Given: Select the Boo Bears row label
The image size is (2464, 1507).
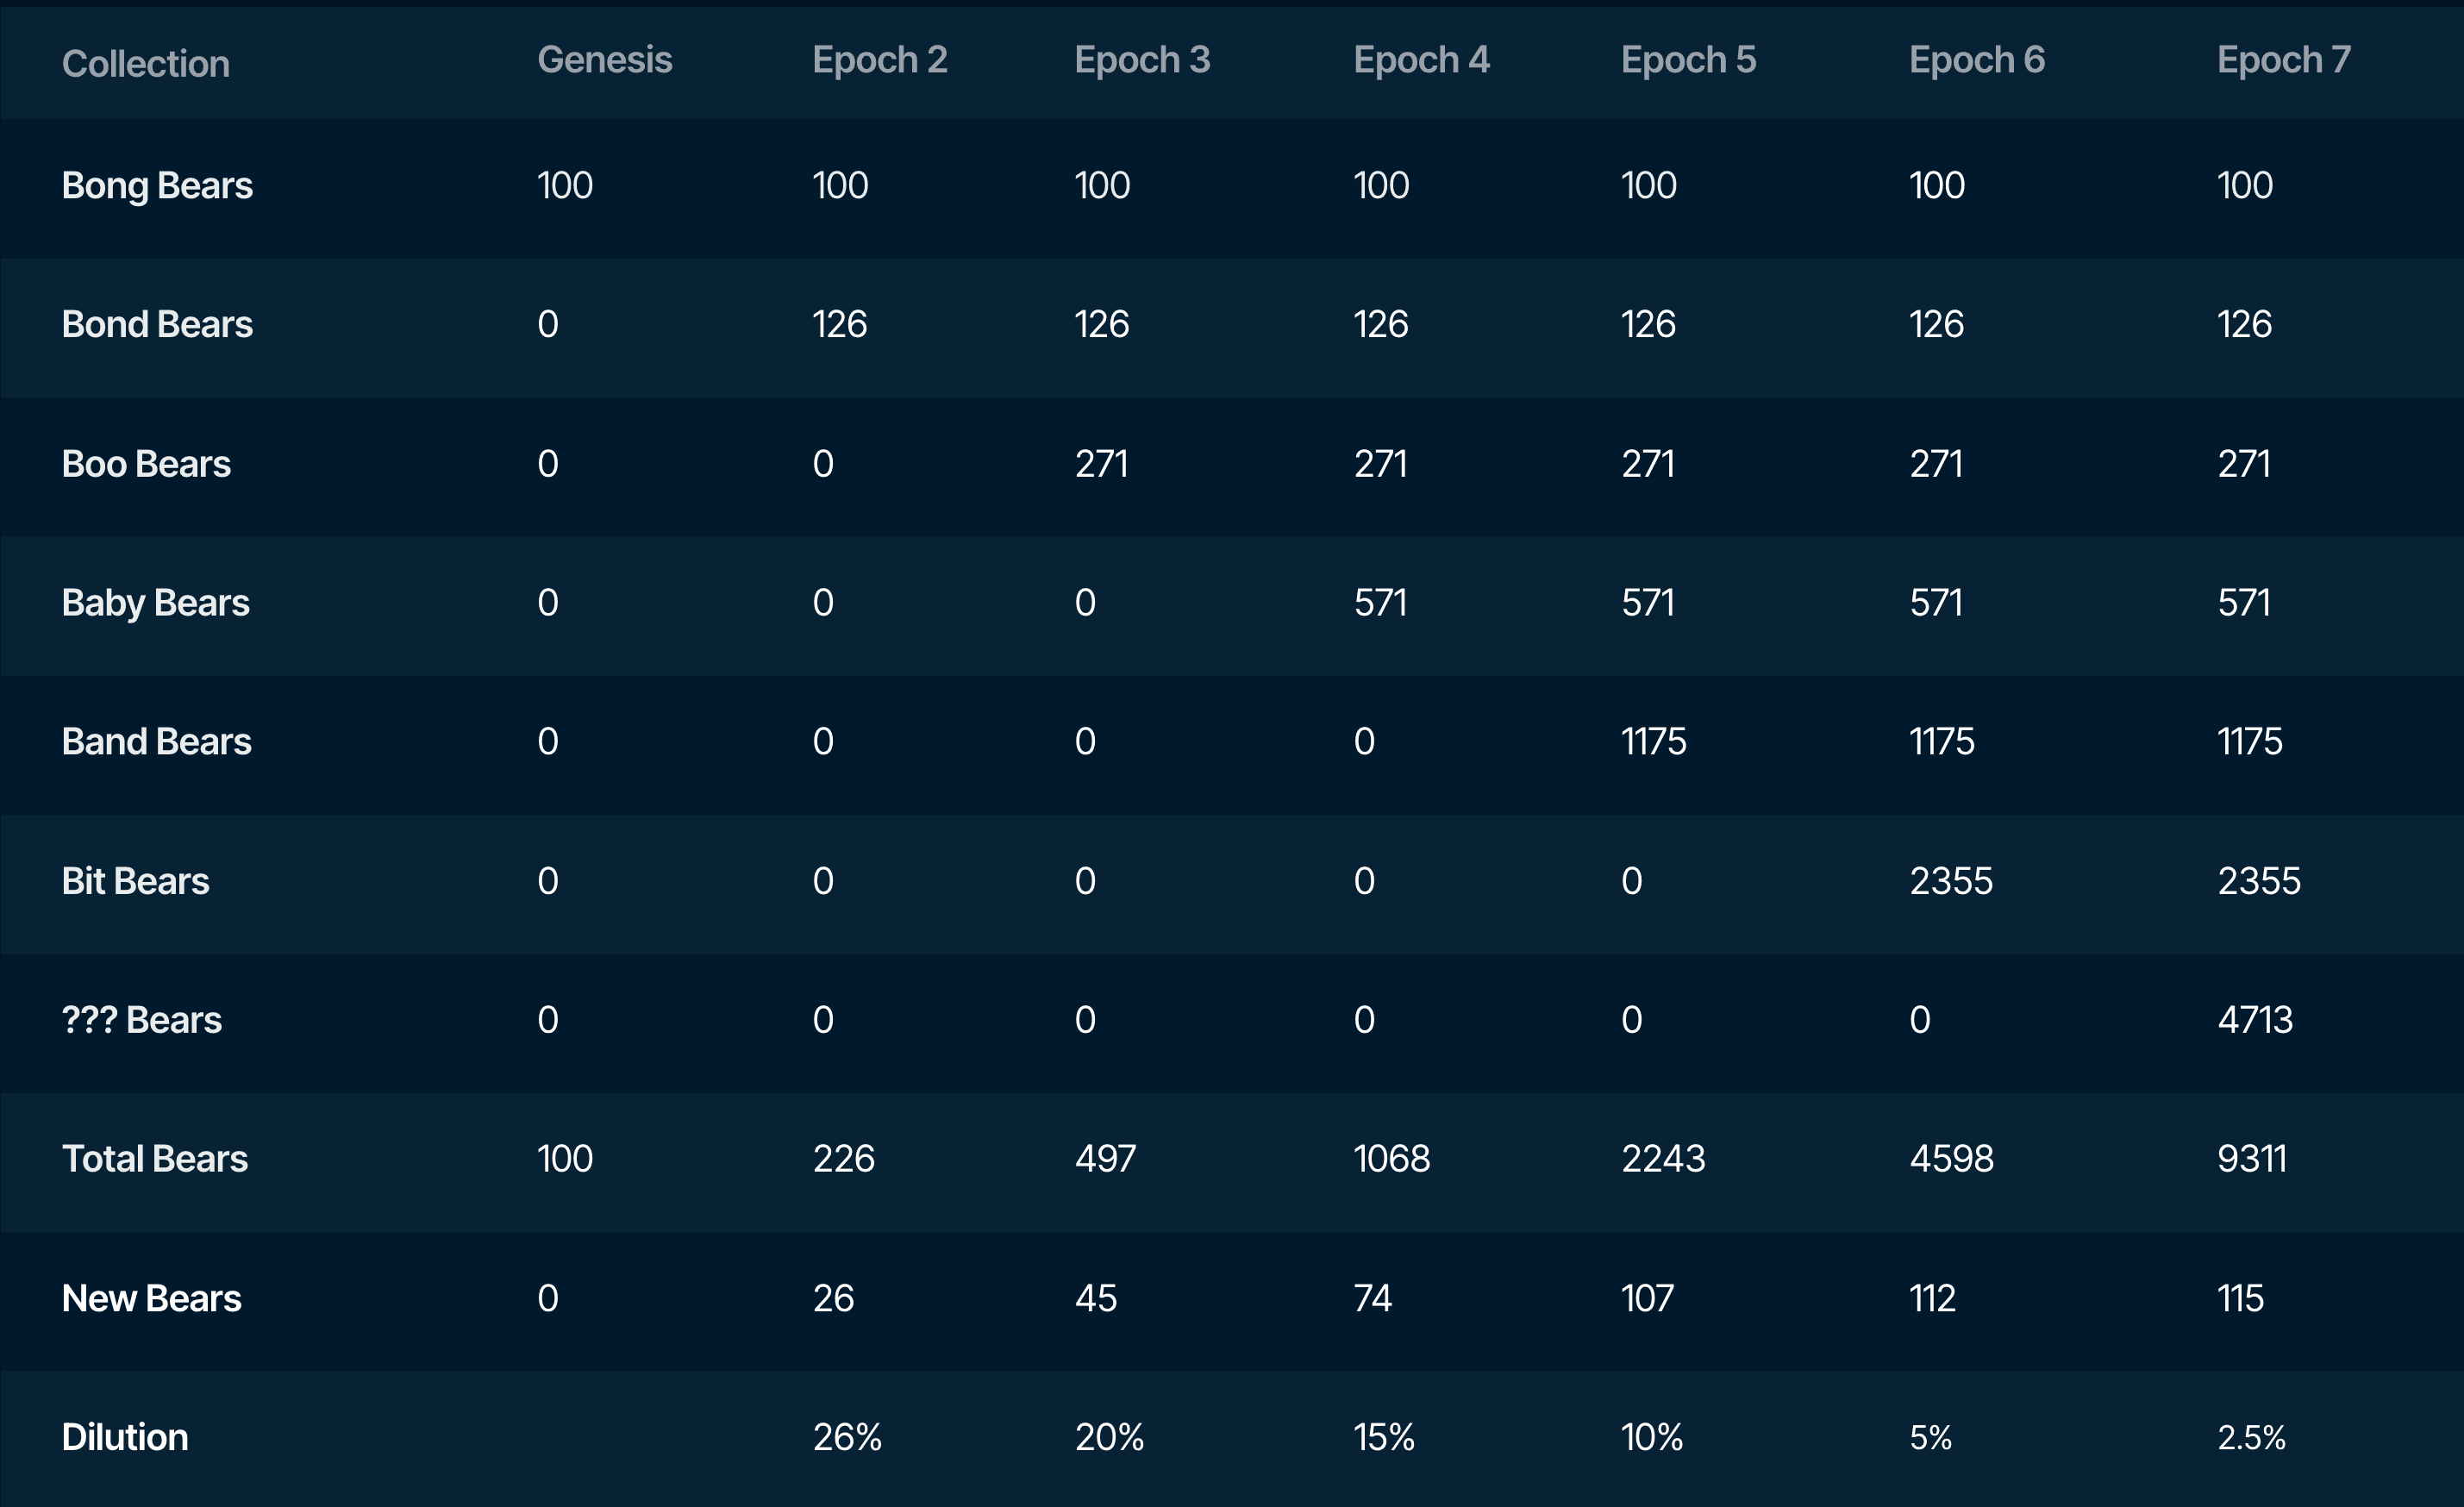Looking at the screenshot, I should (x=146, y=464).
